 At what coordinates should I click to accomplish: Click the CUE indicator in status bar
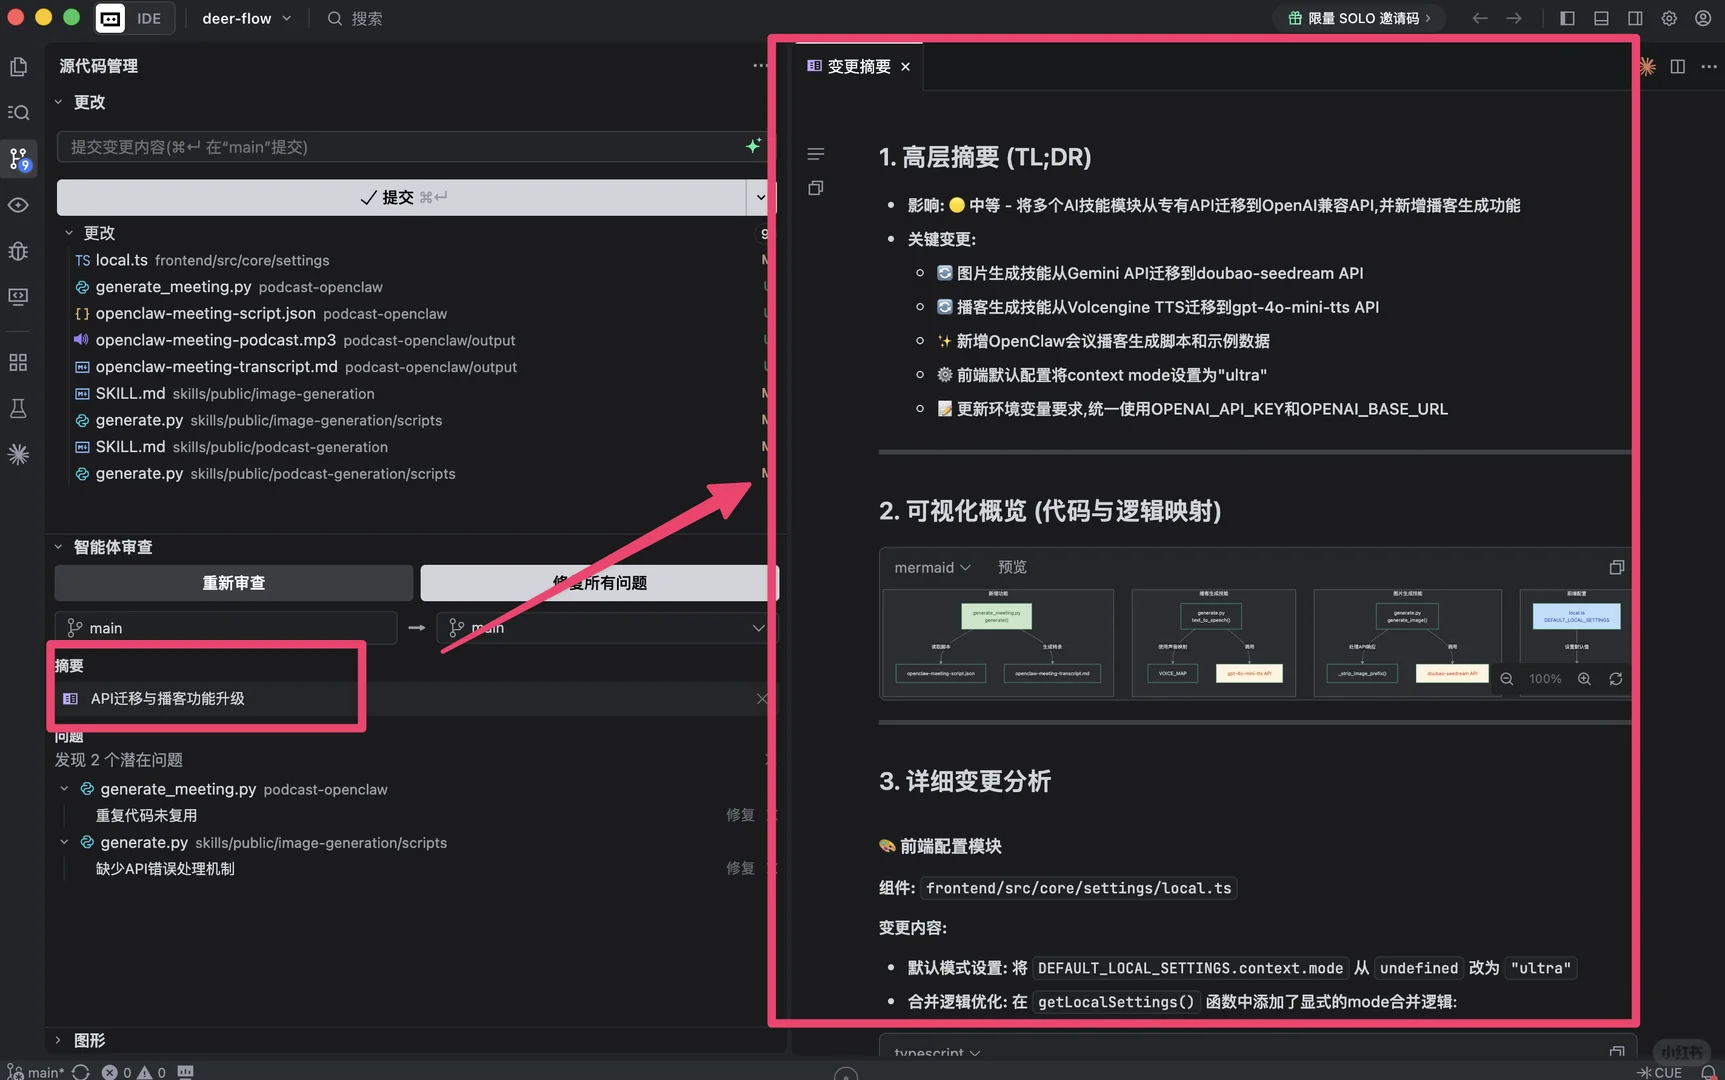1661,1072
